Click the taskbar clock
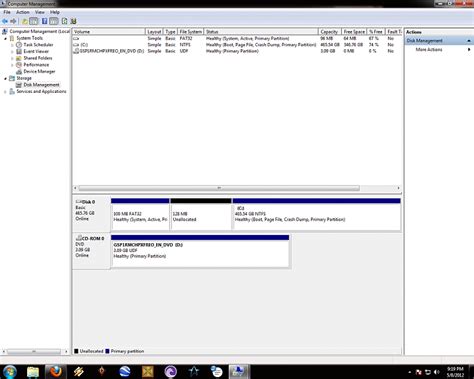This screenshot has height=379, width=474. click(455, 372)
